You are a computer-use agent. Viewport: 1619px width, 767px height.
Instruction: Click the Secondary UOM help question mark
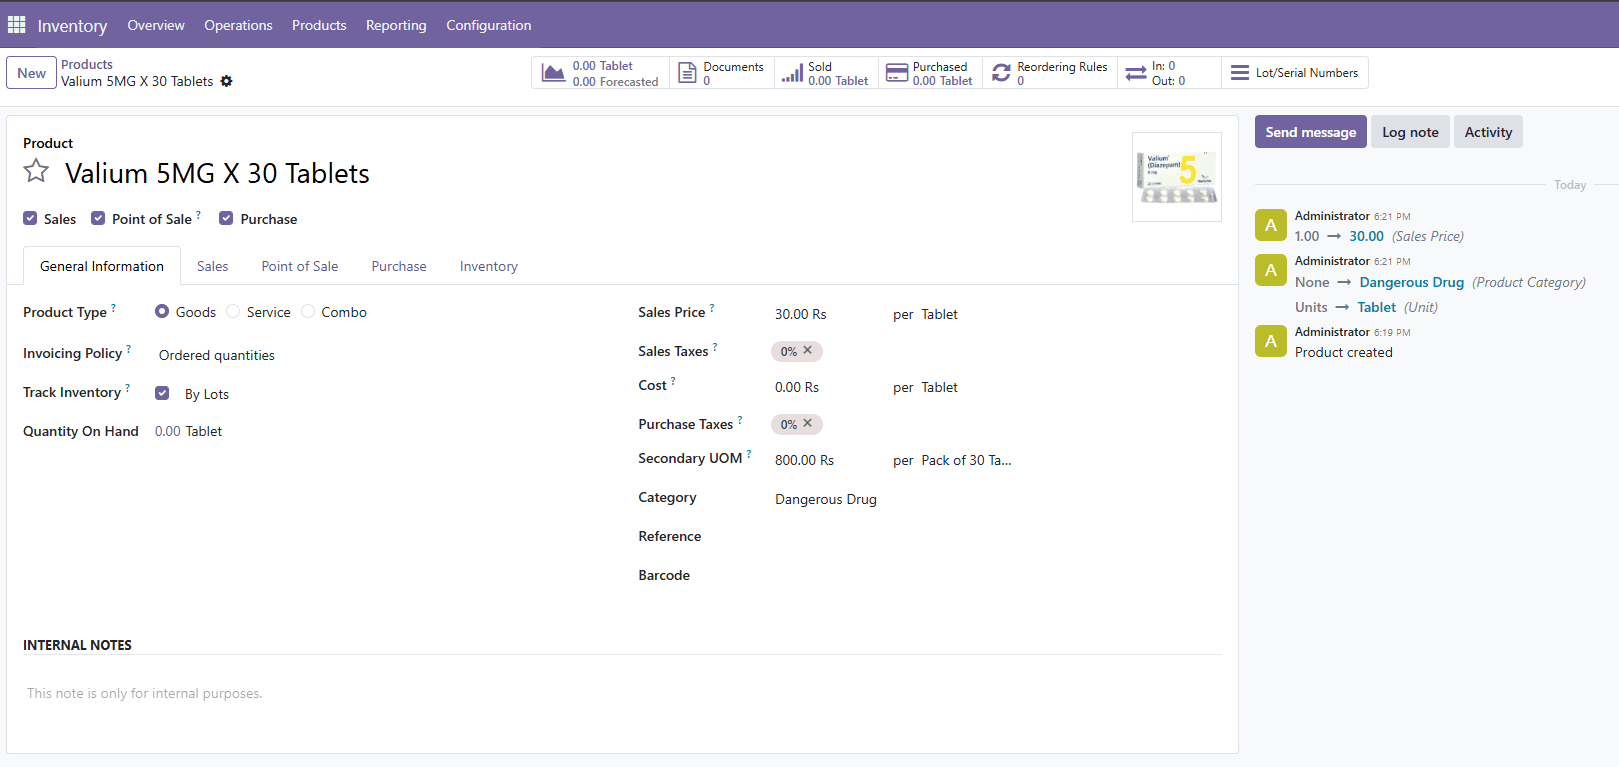749,454
